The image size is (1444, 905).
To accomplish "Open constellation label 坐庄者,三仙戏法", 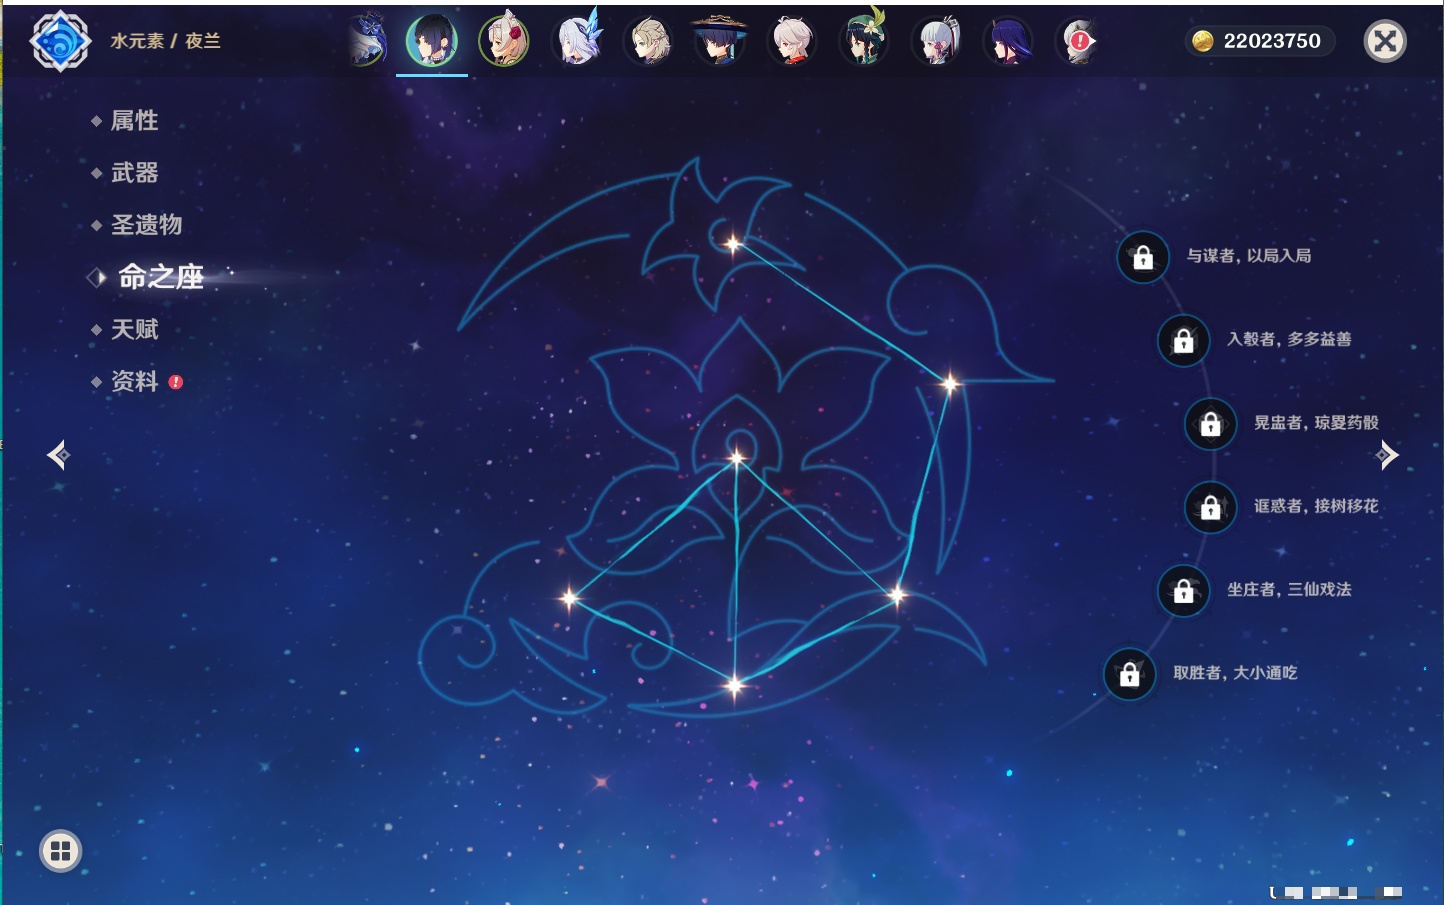I will 1290,589.
